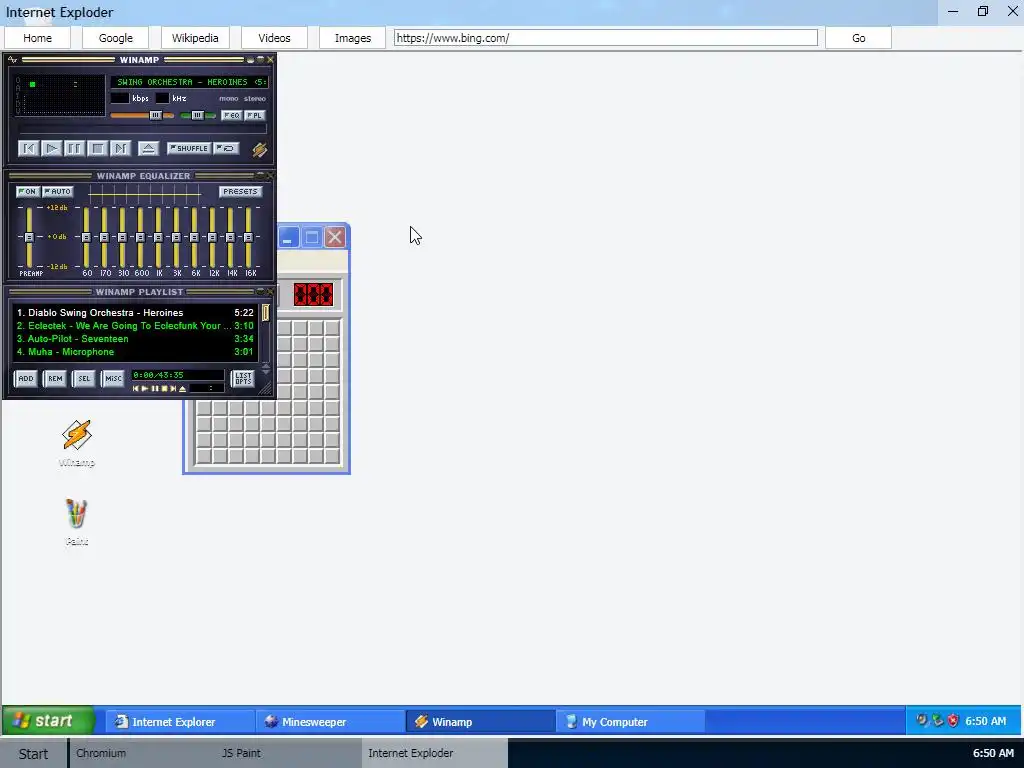Click the 12K equalizer band slider

point(212,237)
